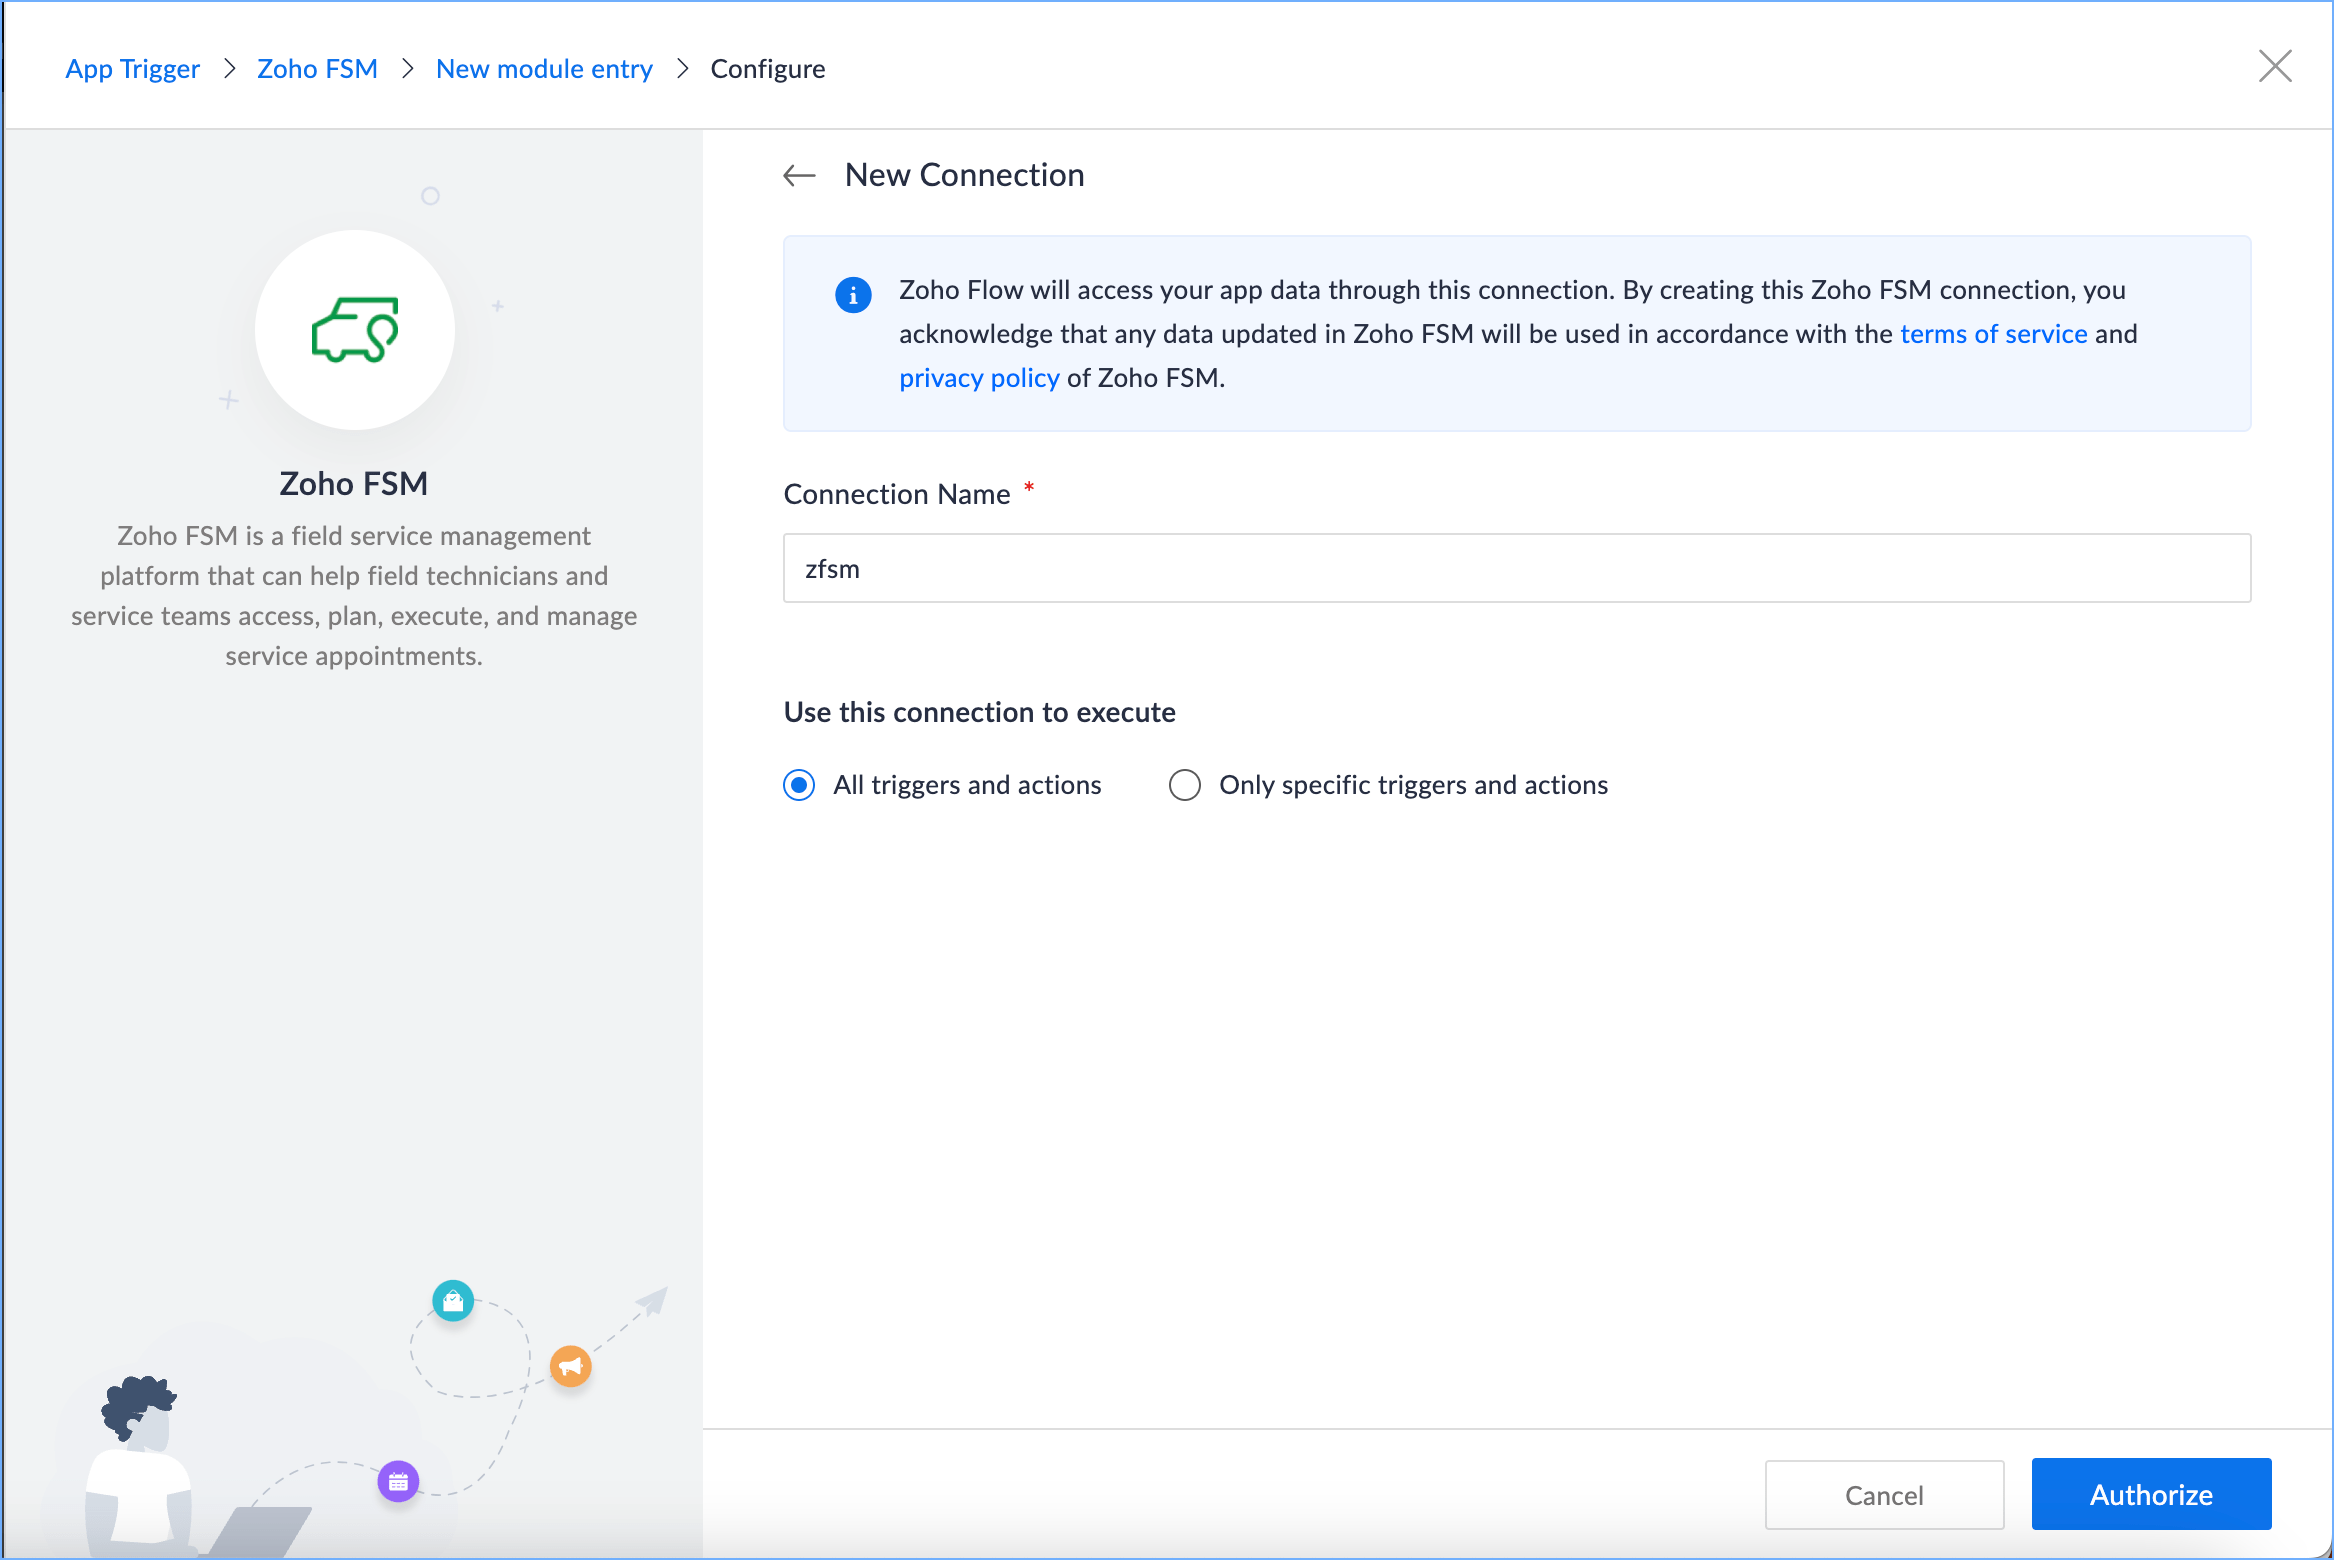The image size is (2334, 1560).
Task: Click the Zoho FSM truck logo
Action: tap(355, 330)
